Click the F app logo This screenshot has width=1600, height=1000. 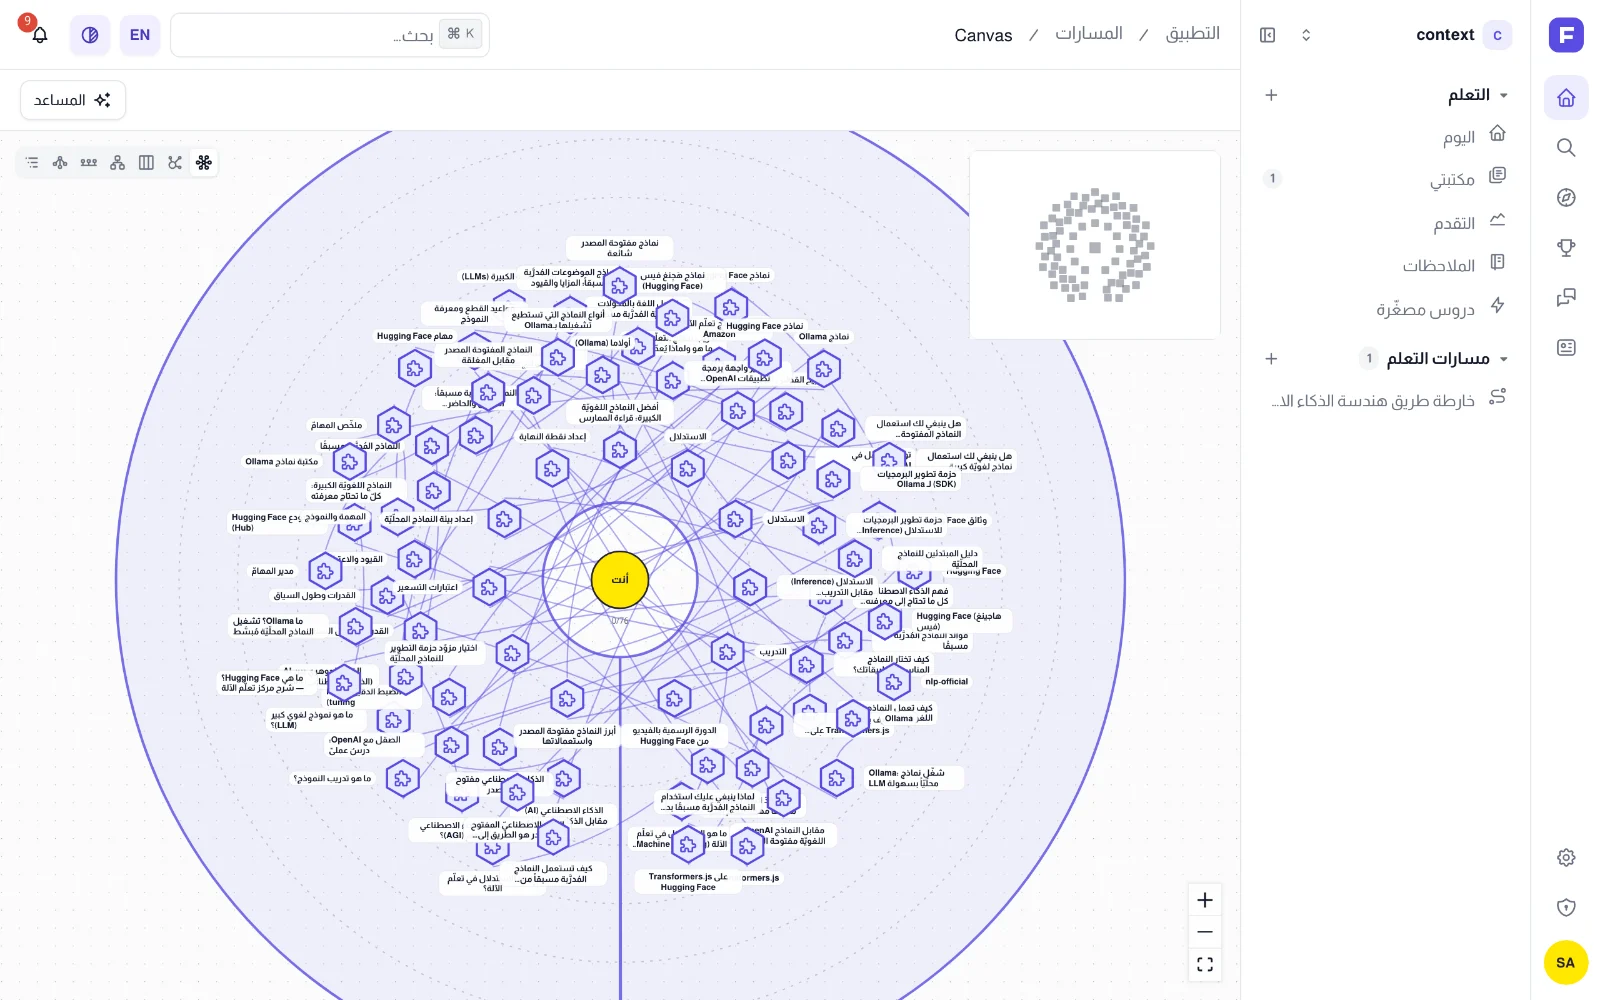click(1566, 35)
